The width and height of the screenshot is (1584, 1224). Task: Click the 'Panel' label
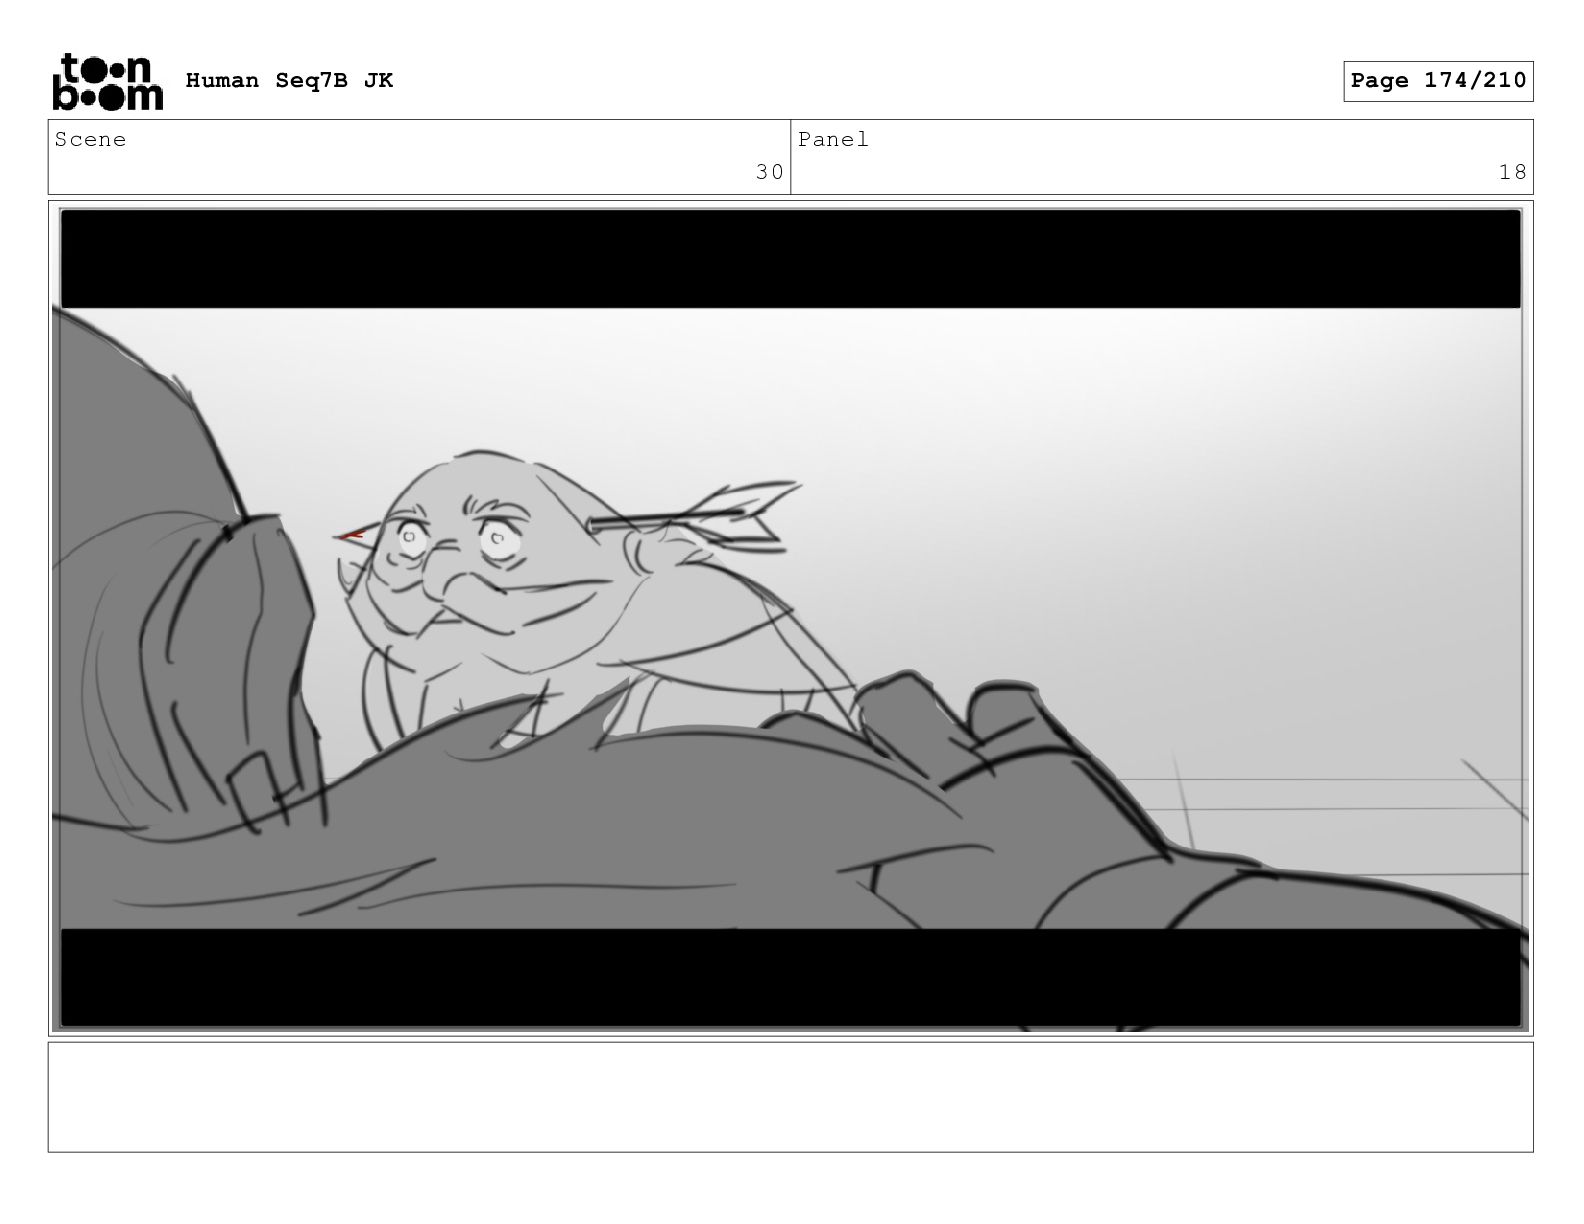833,140
